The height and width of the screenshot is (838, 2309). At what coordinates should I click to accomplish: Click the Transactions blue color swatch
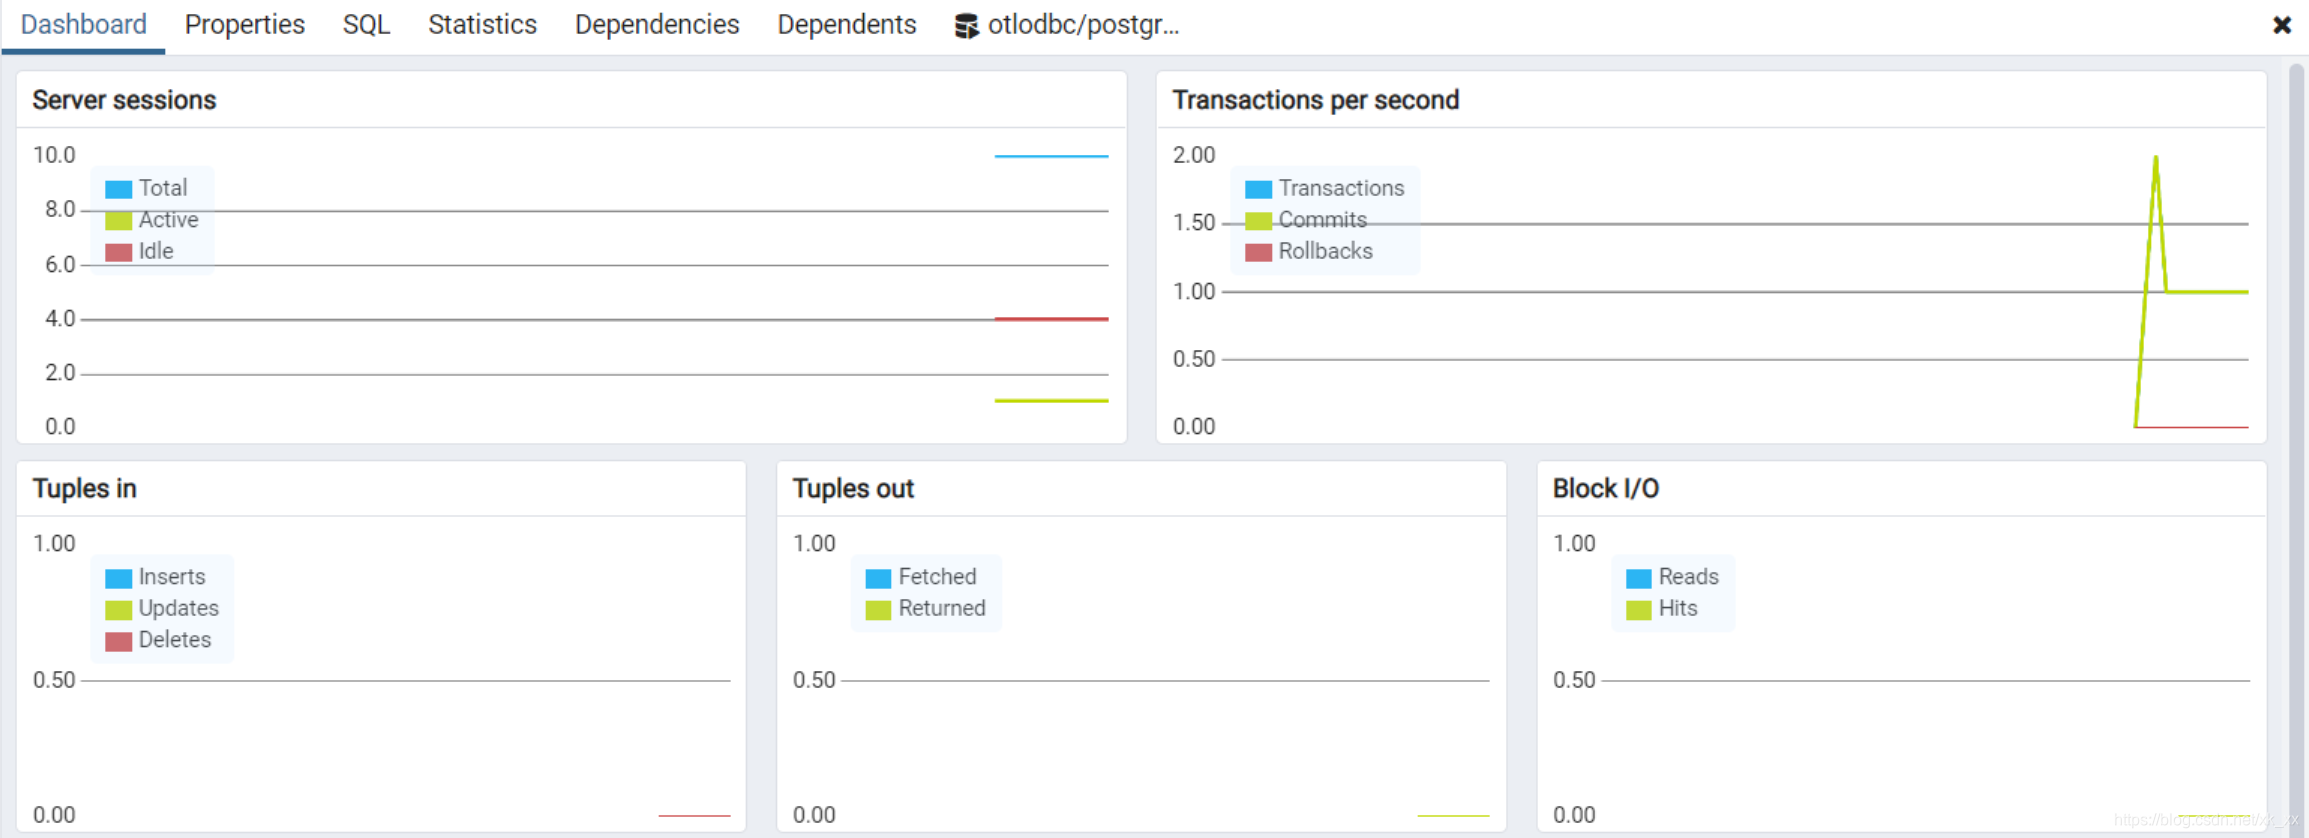point(1257,188)
